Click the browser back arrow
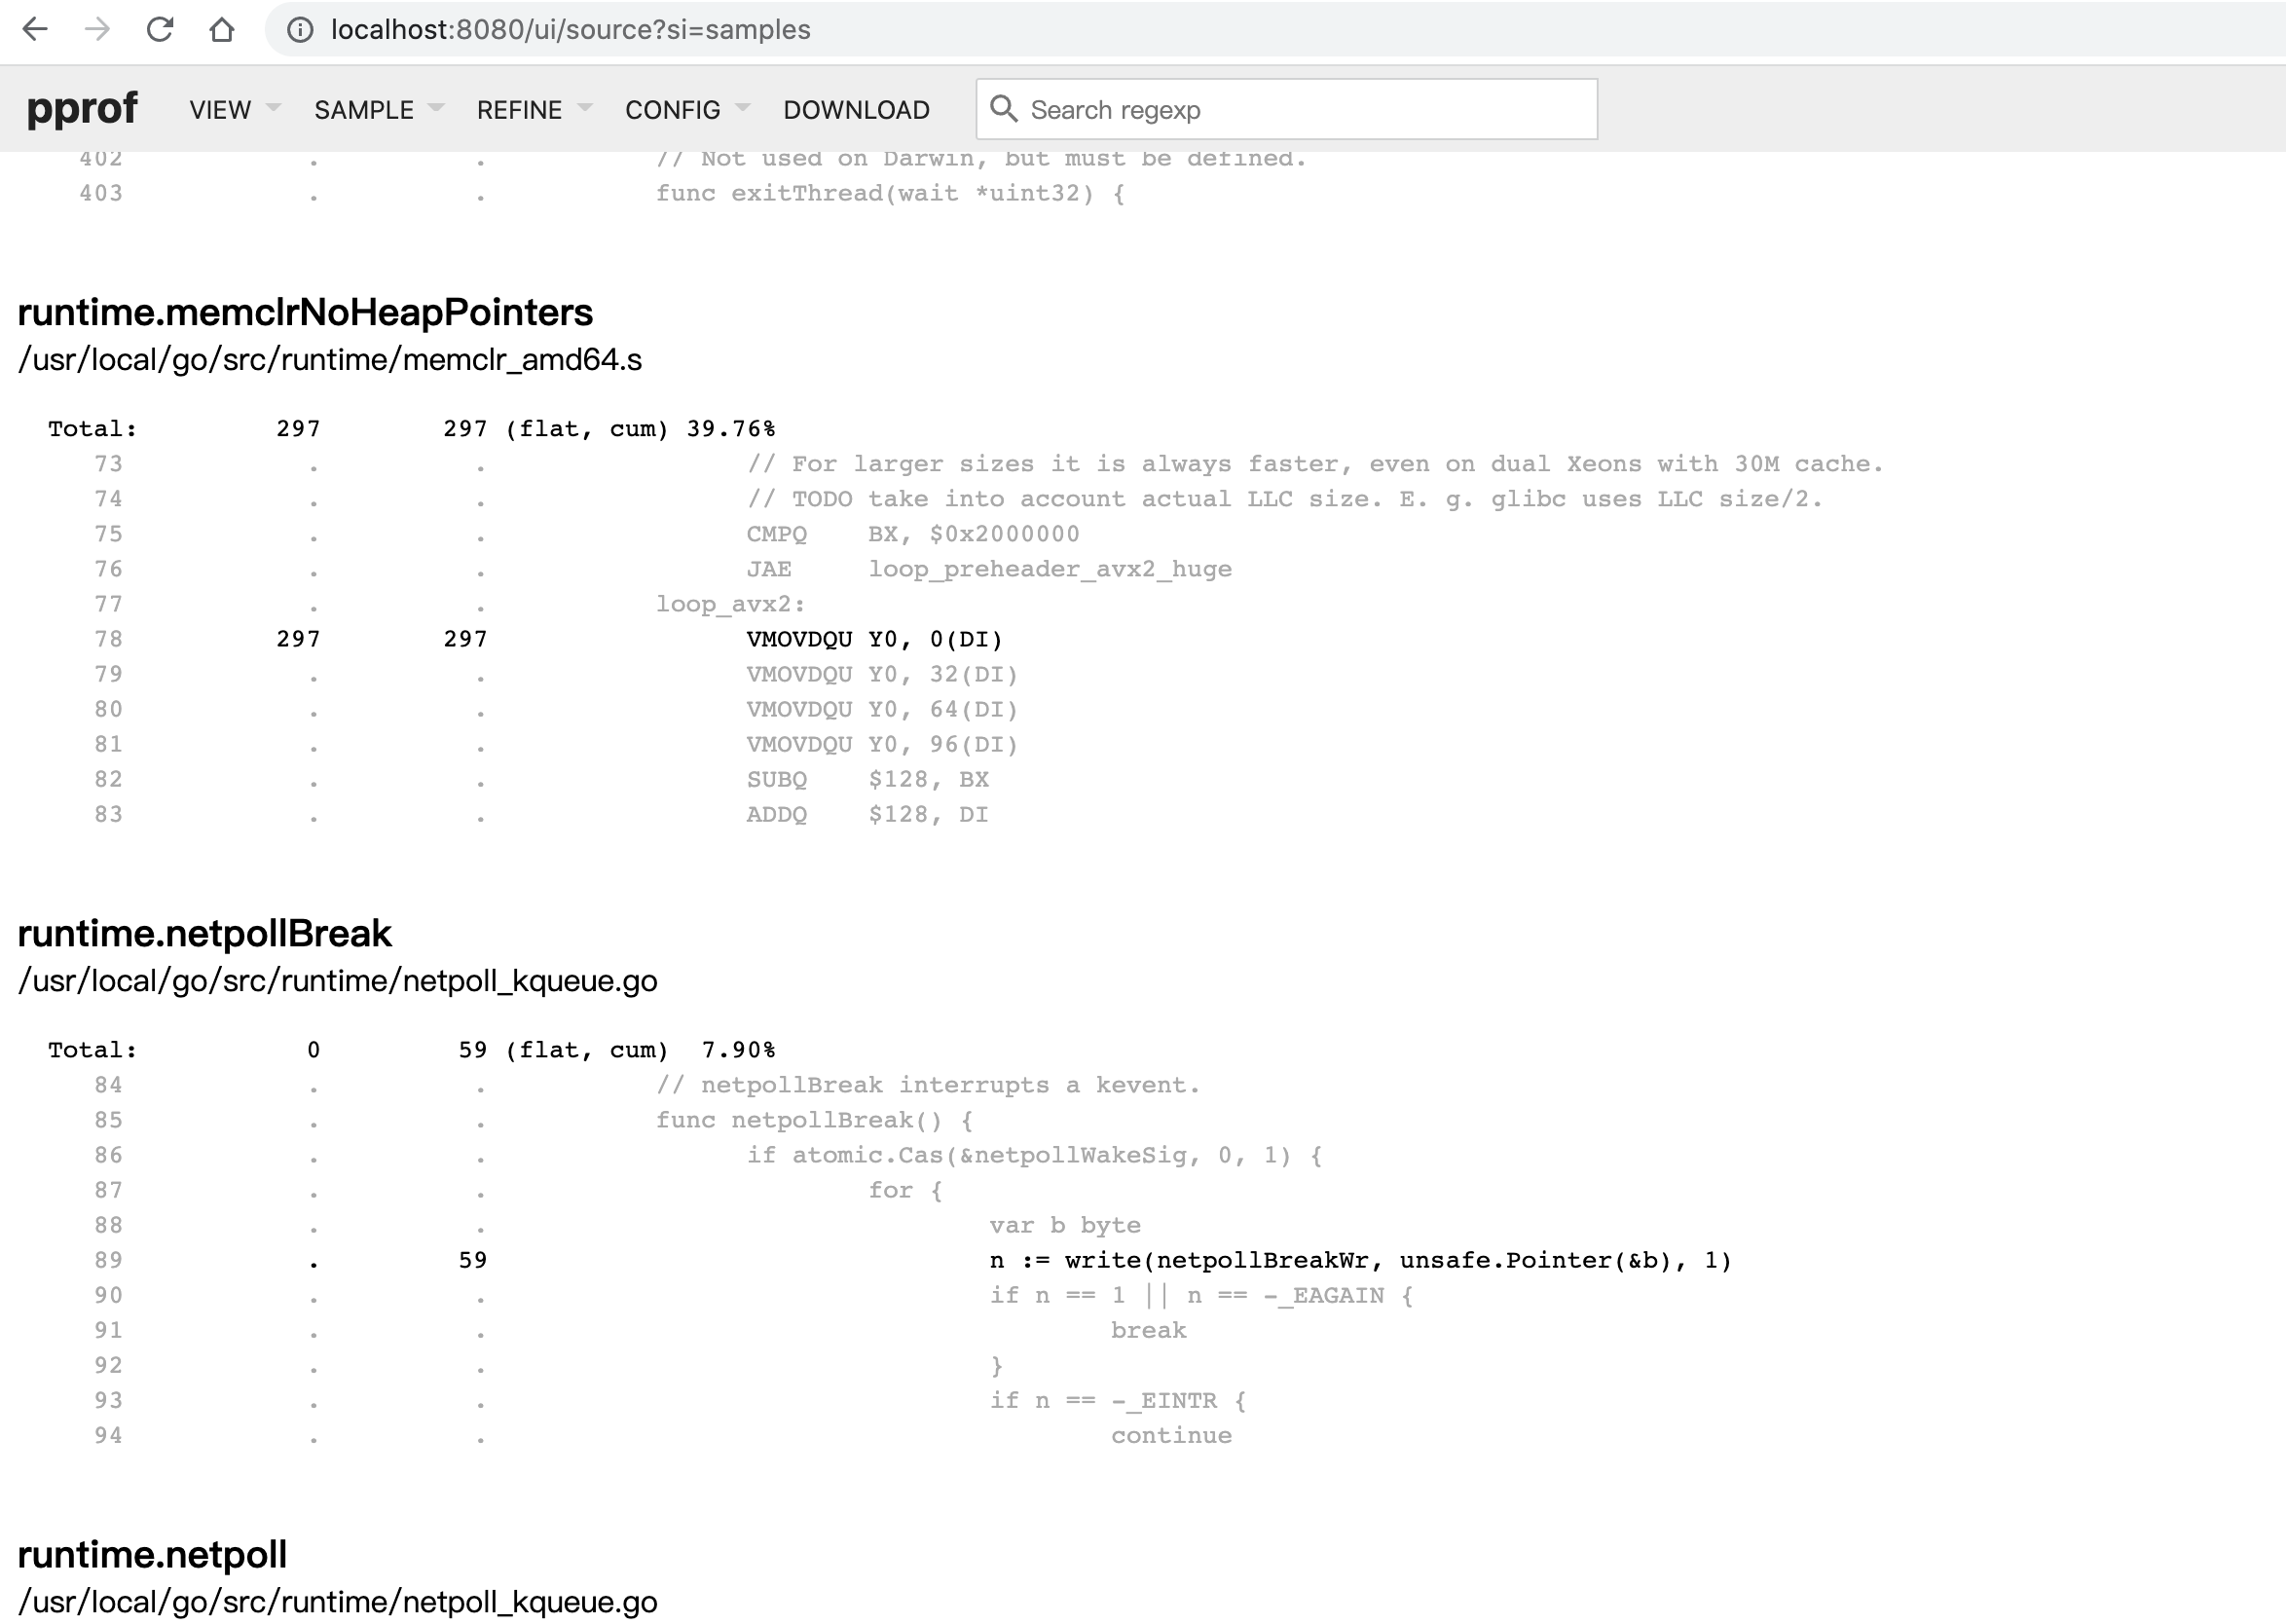The image size is (2286, 1624). coord(35,30)
